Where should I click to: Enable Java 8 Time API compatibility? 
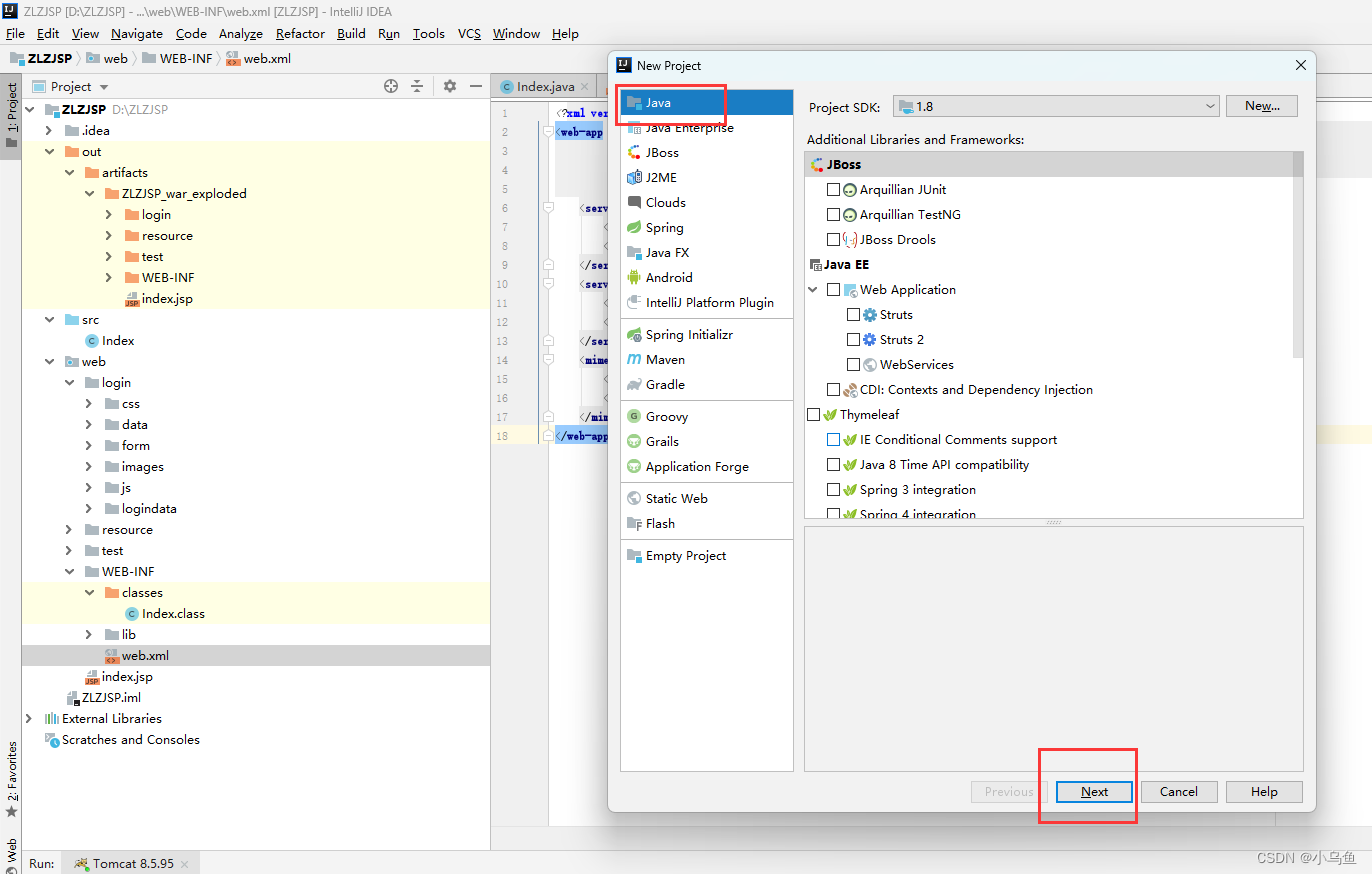(x=833, y=465)
